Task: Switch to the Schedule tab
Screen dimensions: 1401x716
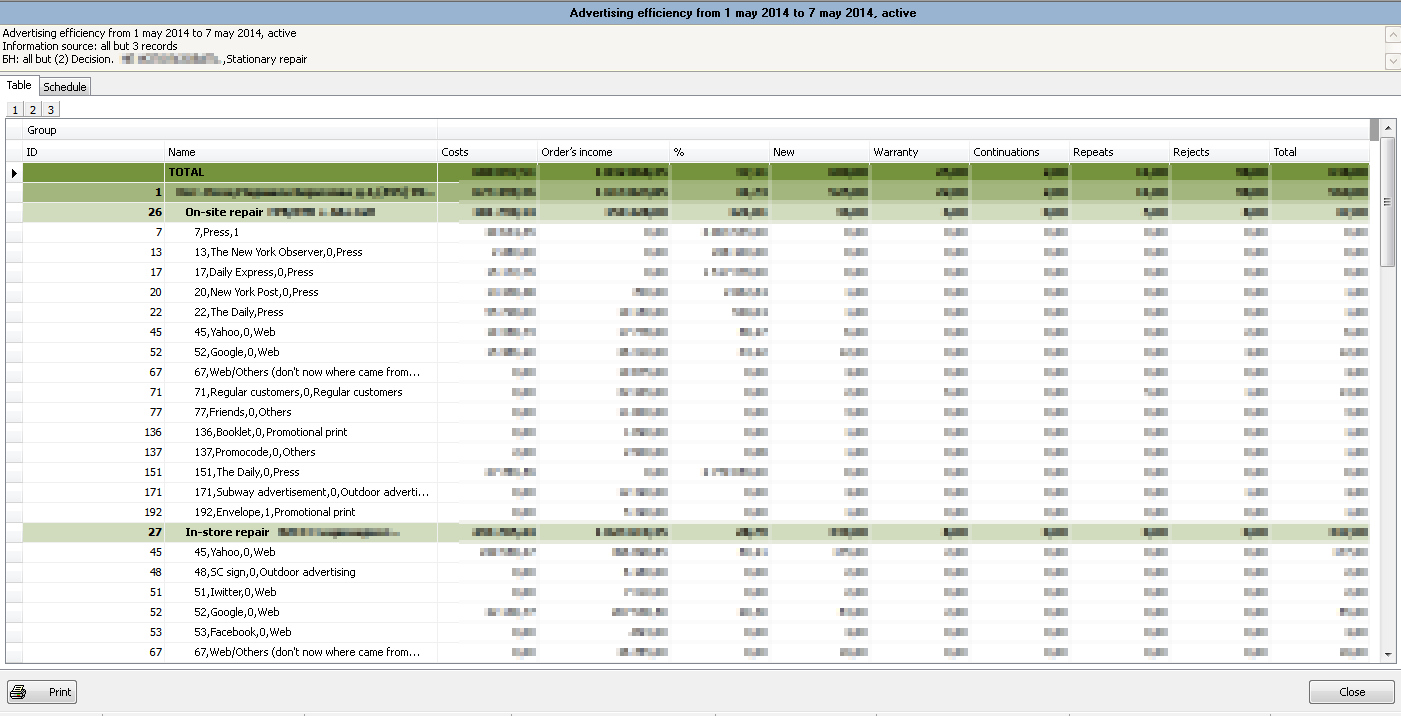Action: [65, 87]
